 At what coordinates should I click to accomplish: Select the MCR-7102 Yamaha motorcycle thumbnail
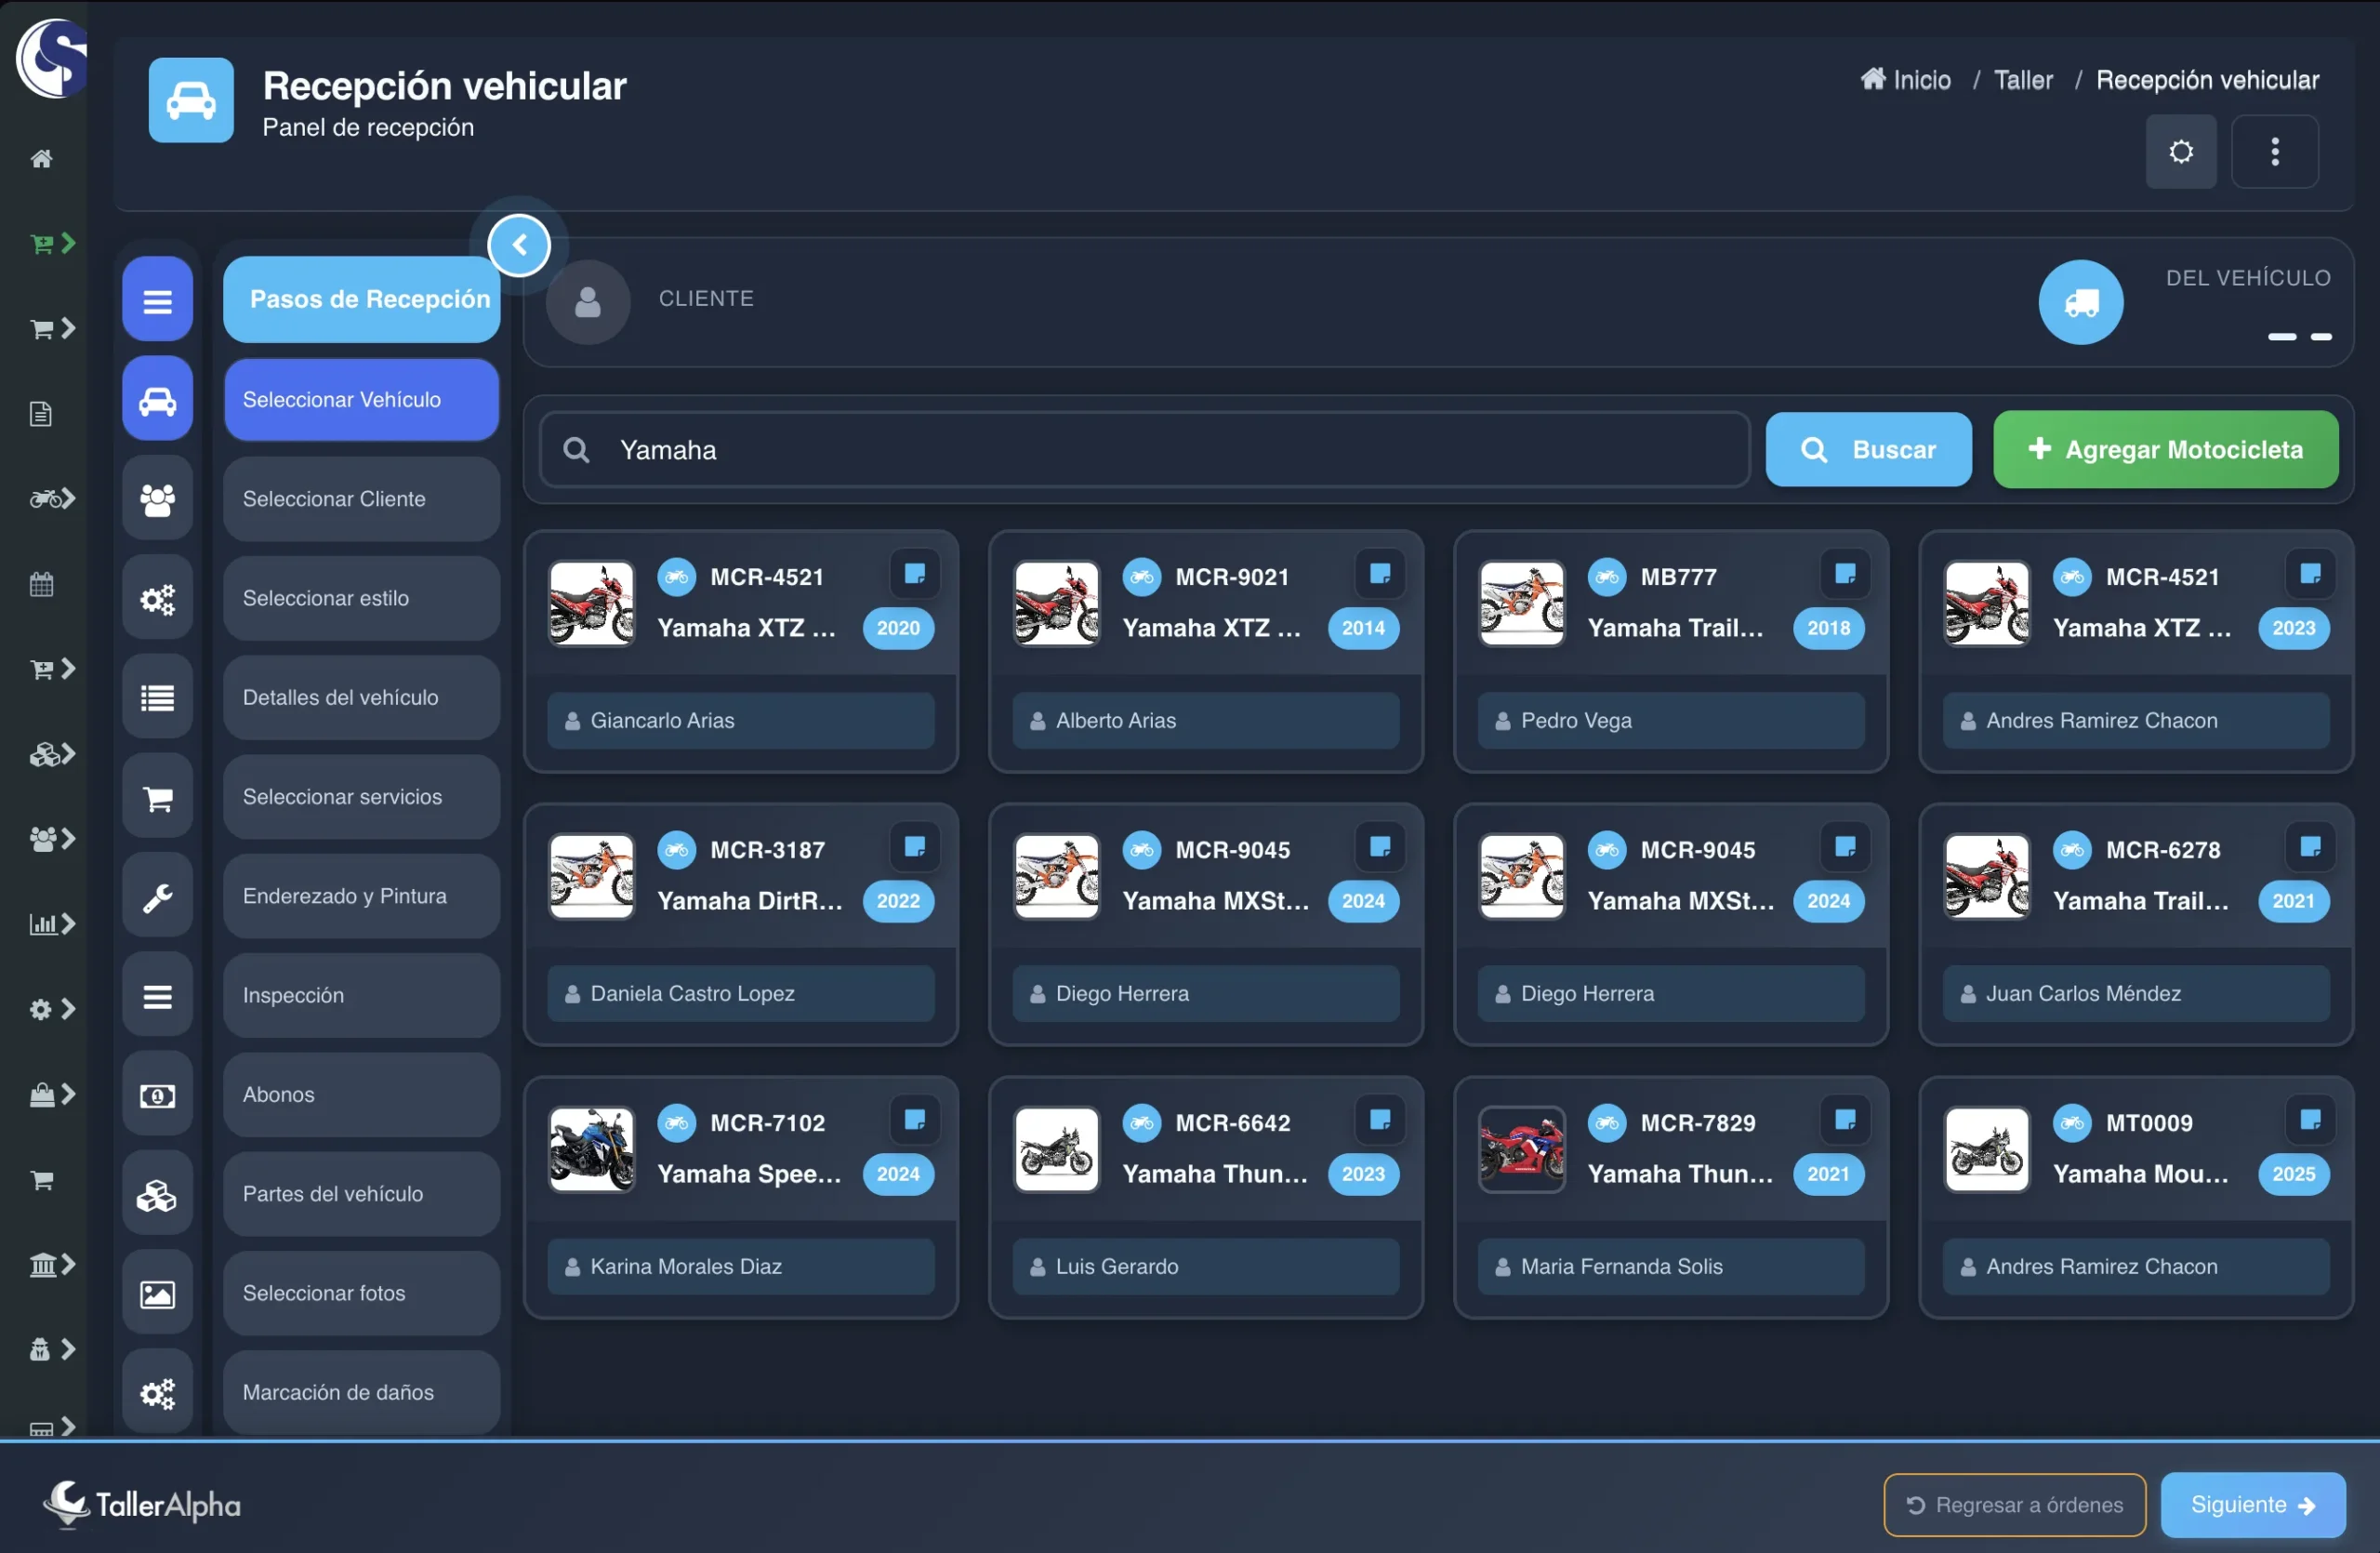click(591, 1149)
